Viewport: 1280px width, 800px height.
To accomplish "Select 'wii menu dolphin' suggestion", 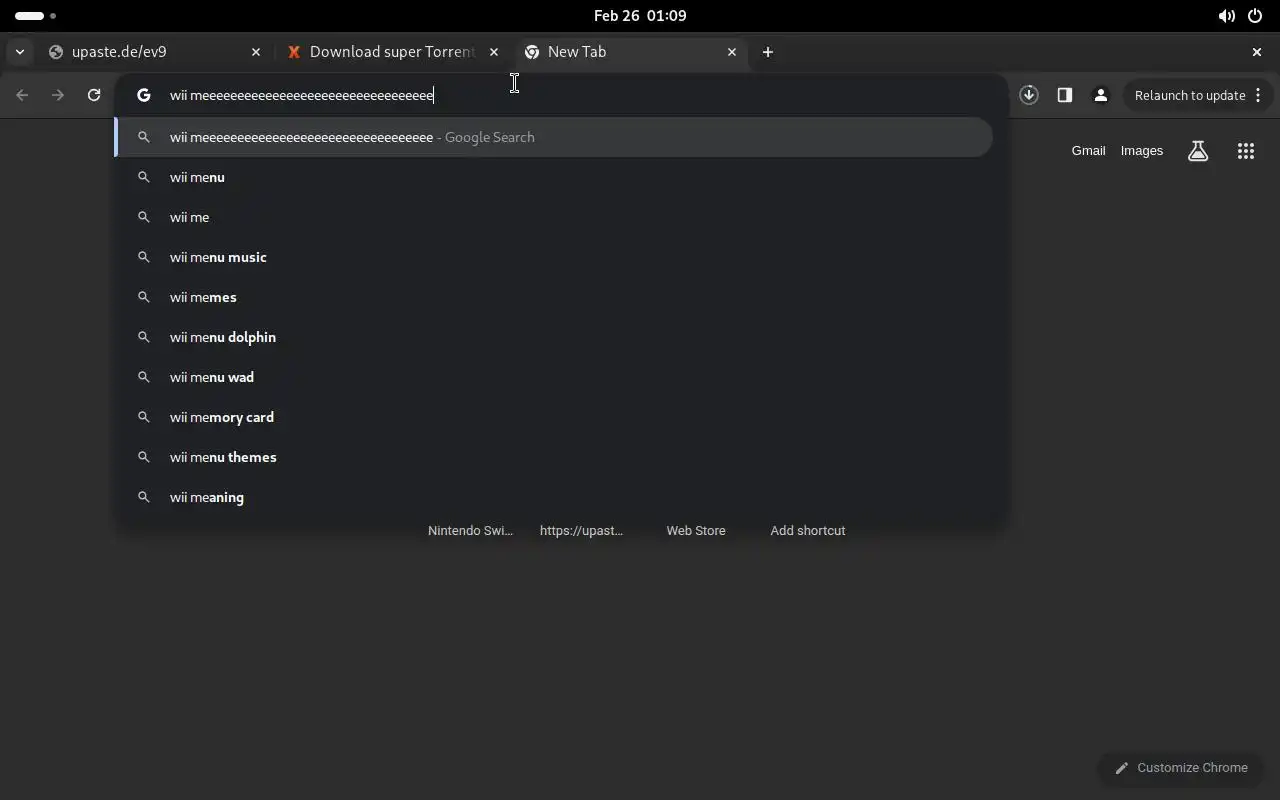I will 555,337.
